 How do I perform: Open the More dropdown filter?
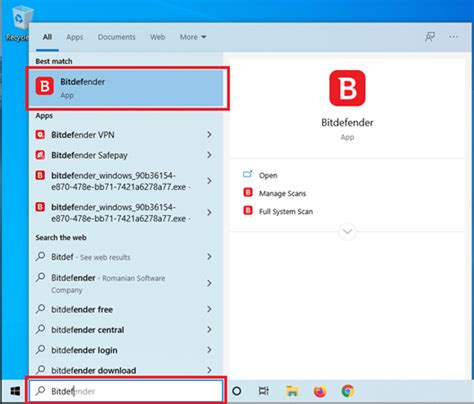click(x=193, y=37)
